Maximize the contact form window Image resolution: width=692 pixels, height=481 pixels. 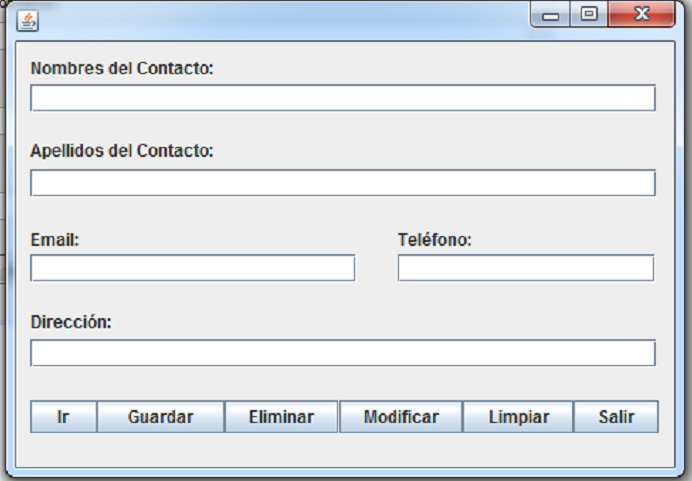point(589,14)
